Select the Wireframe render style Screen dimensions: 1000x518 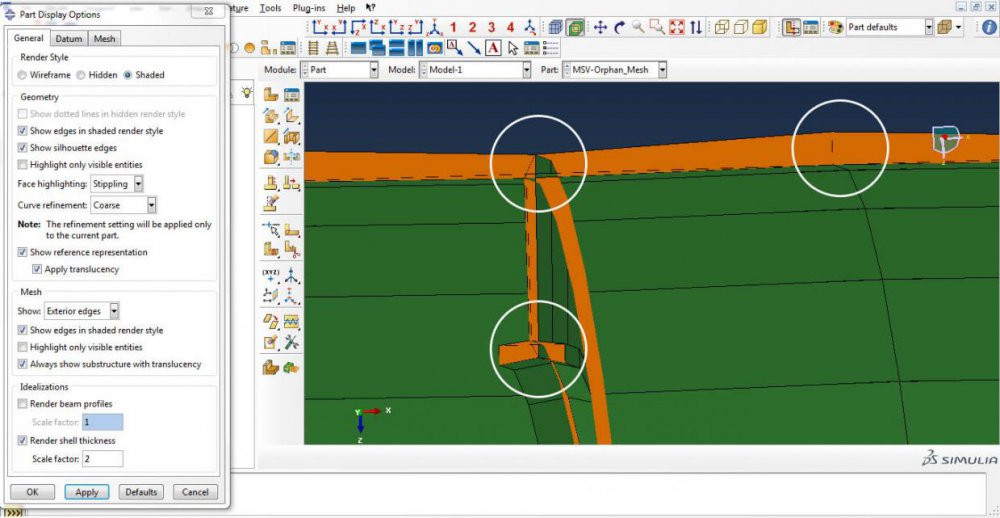(x=24, y=75)
